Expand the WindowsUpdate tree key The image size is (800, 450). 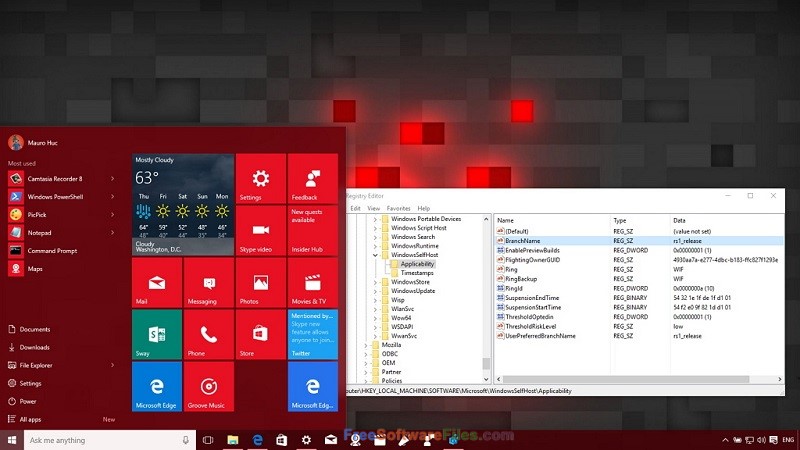375,291
